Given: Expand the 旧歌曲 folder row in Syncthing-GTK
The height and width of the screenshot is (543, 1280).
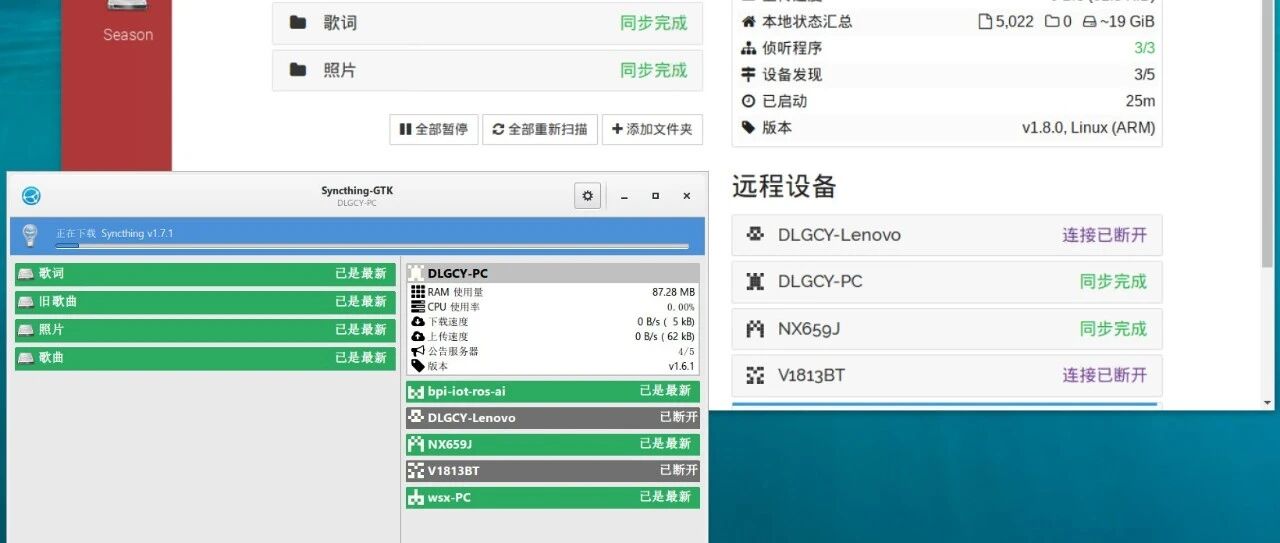Looking at the screenshot, I should click(205, 301).
